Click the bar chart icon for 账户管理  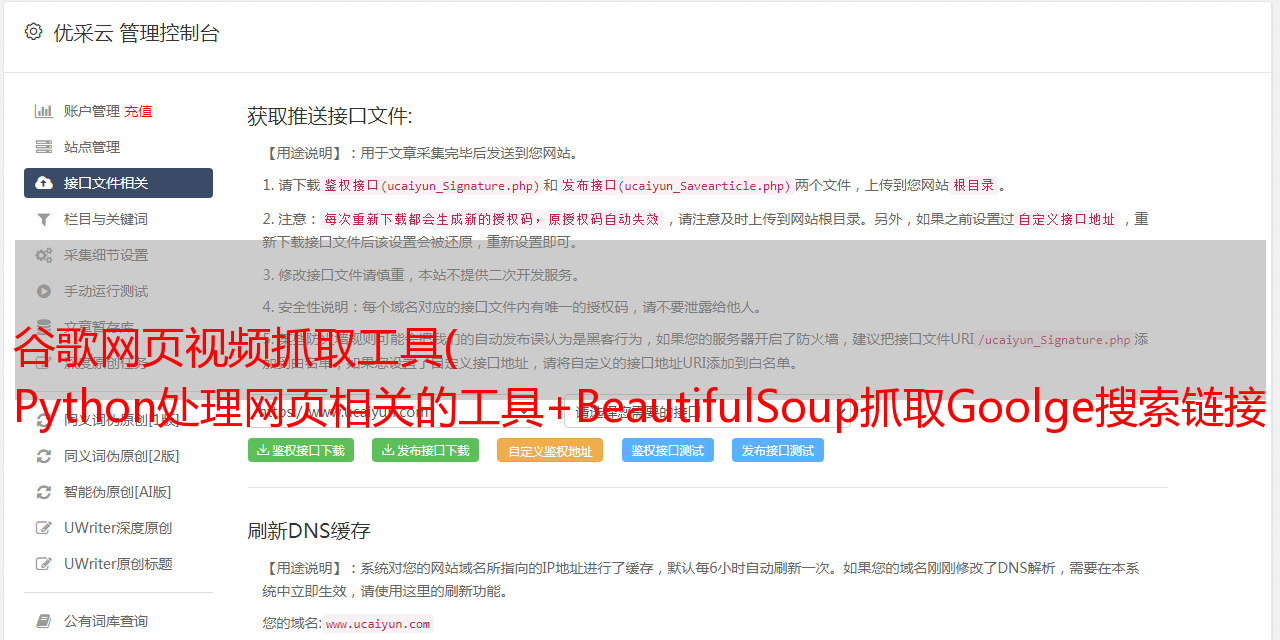click(x=44, y=111)
